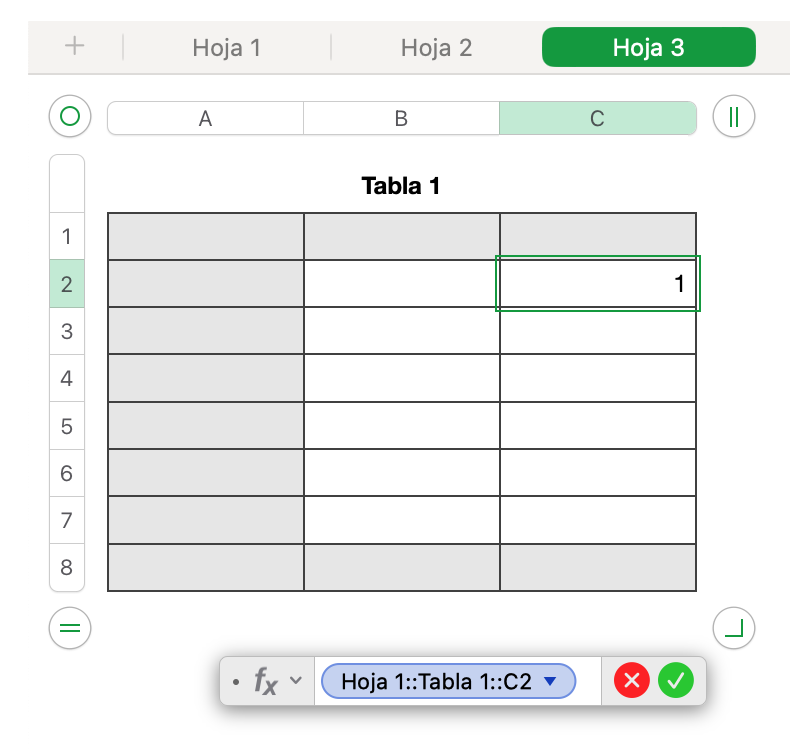
Task: Click the table resize corner handle
Action: click(734, 629)
